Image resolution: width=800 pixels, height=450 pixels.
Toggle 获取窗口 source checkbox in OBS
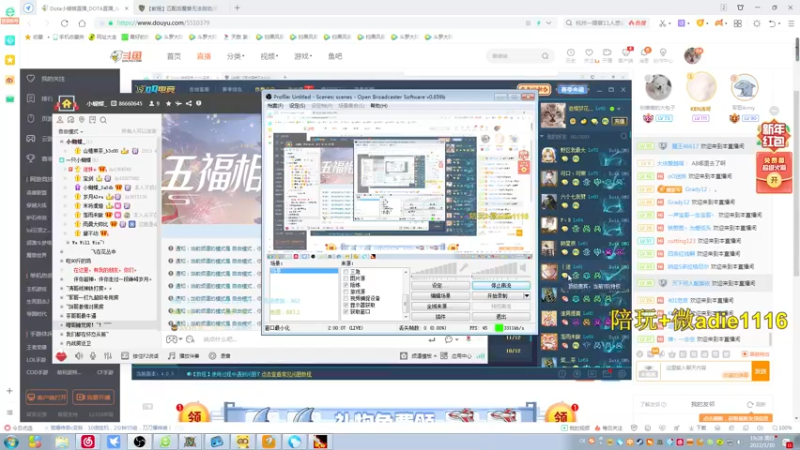click(x=346, y=312)
